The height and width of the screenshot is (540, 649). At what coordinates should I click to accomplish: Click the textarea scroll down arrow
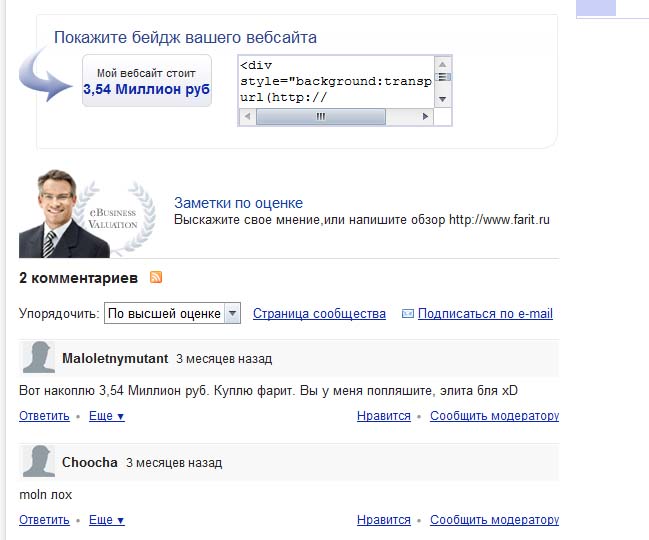pos(442,99)
